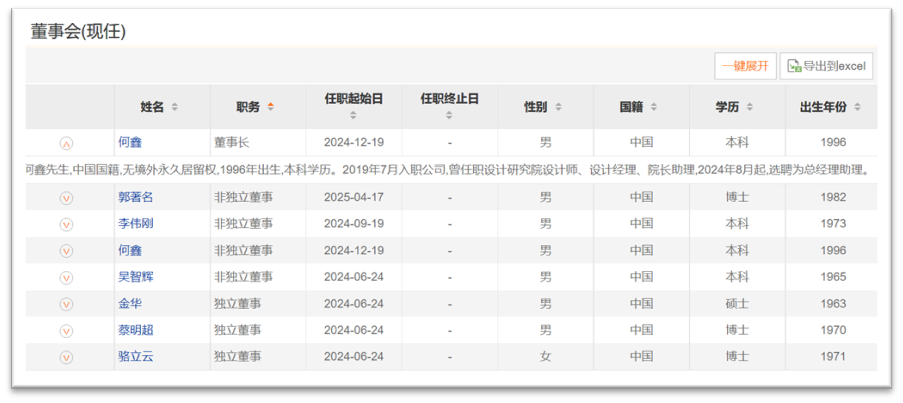Viewport: 903px width, 403px height.
Task: Click 硕士 in the 金华 row
Action: coord(737,303)
